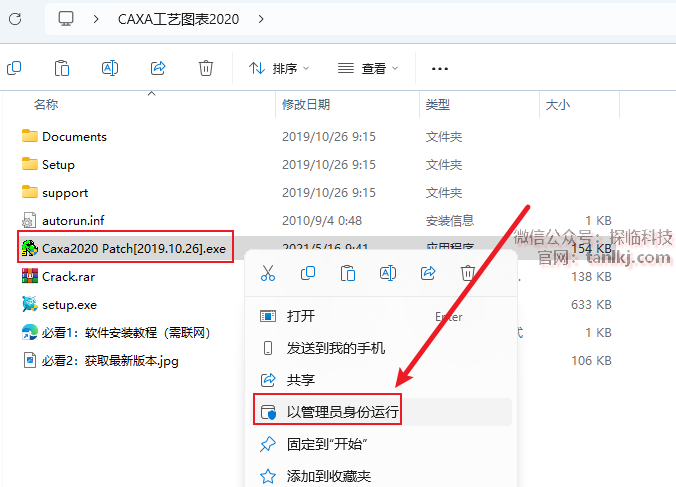Open the CAXA工艺图表2020 breadcrumb
The image size is (676, 487).
coord(178,19)
